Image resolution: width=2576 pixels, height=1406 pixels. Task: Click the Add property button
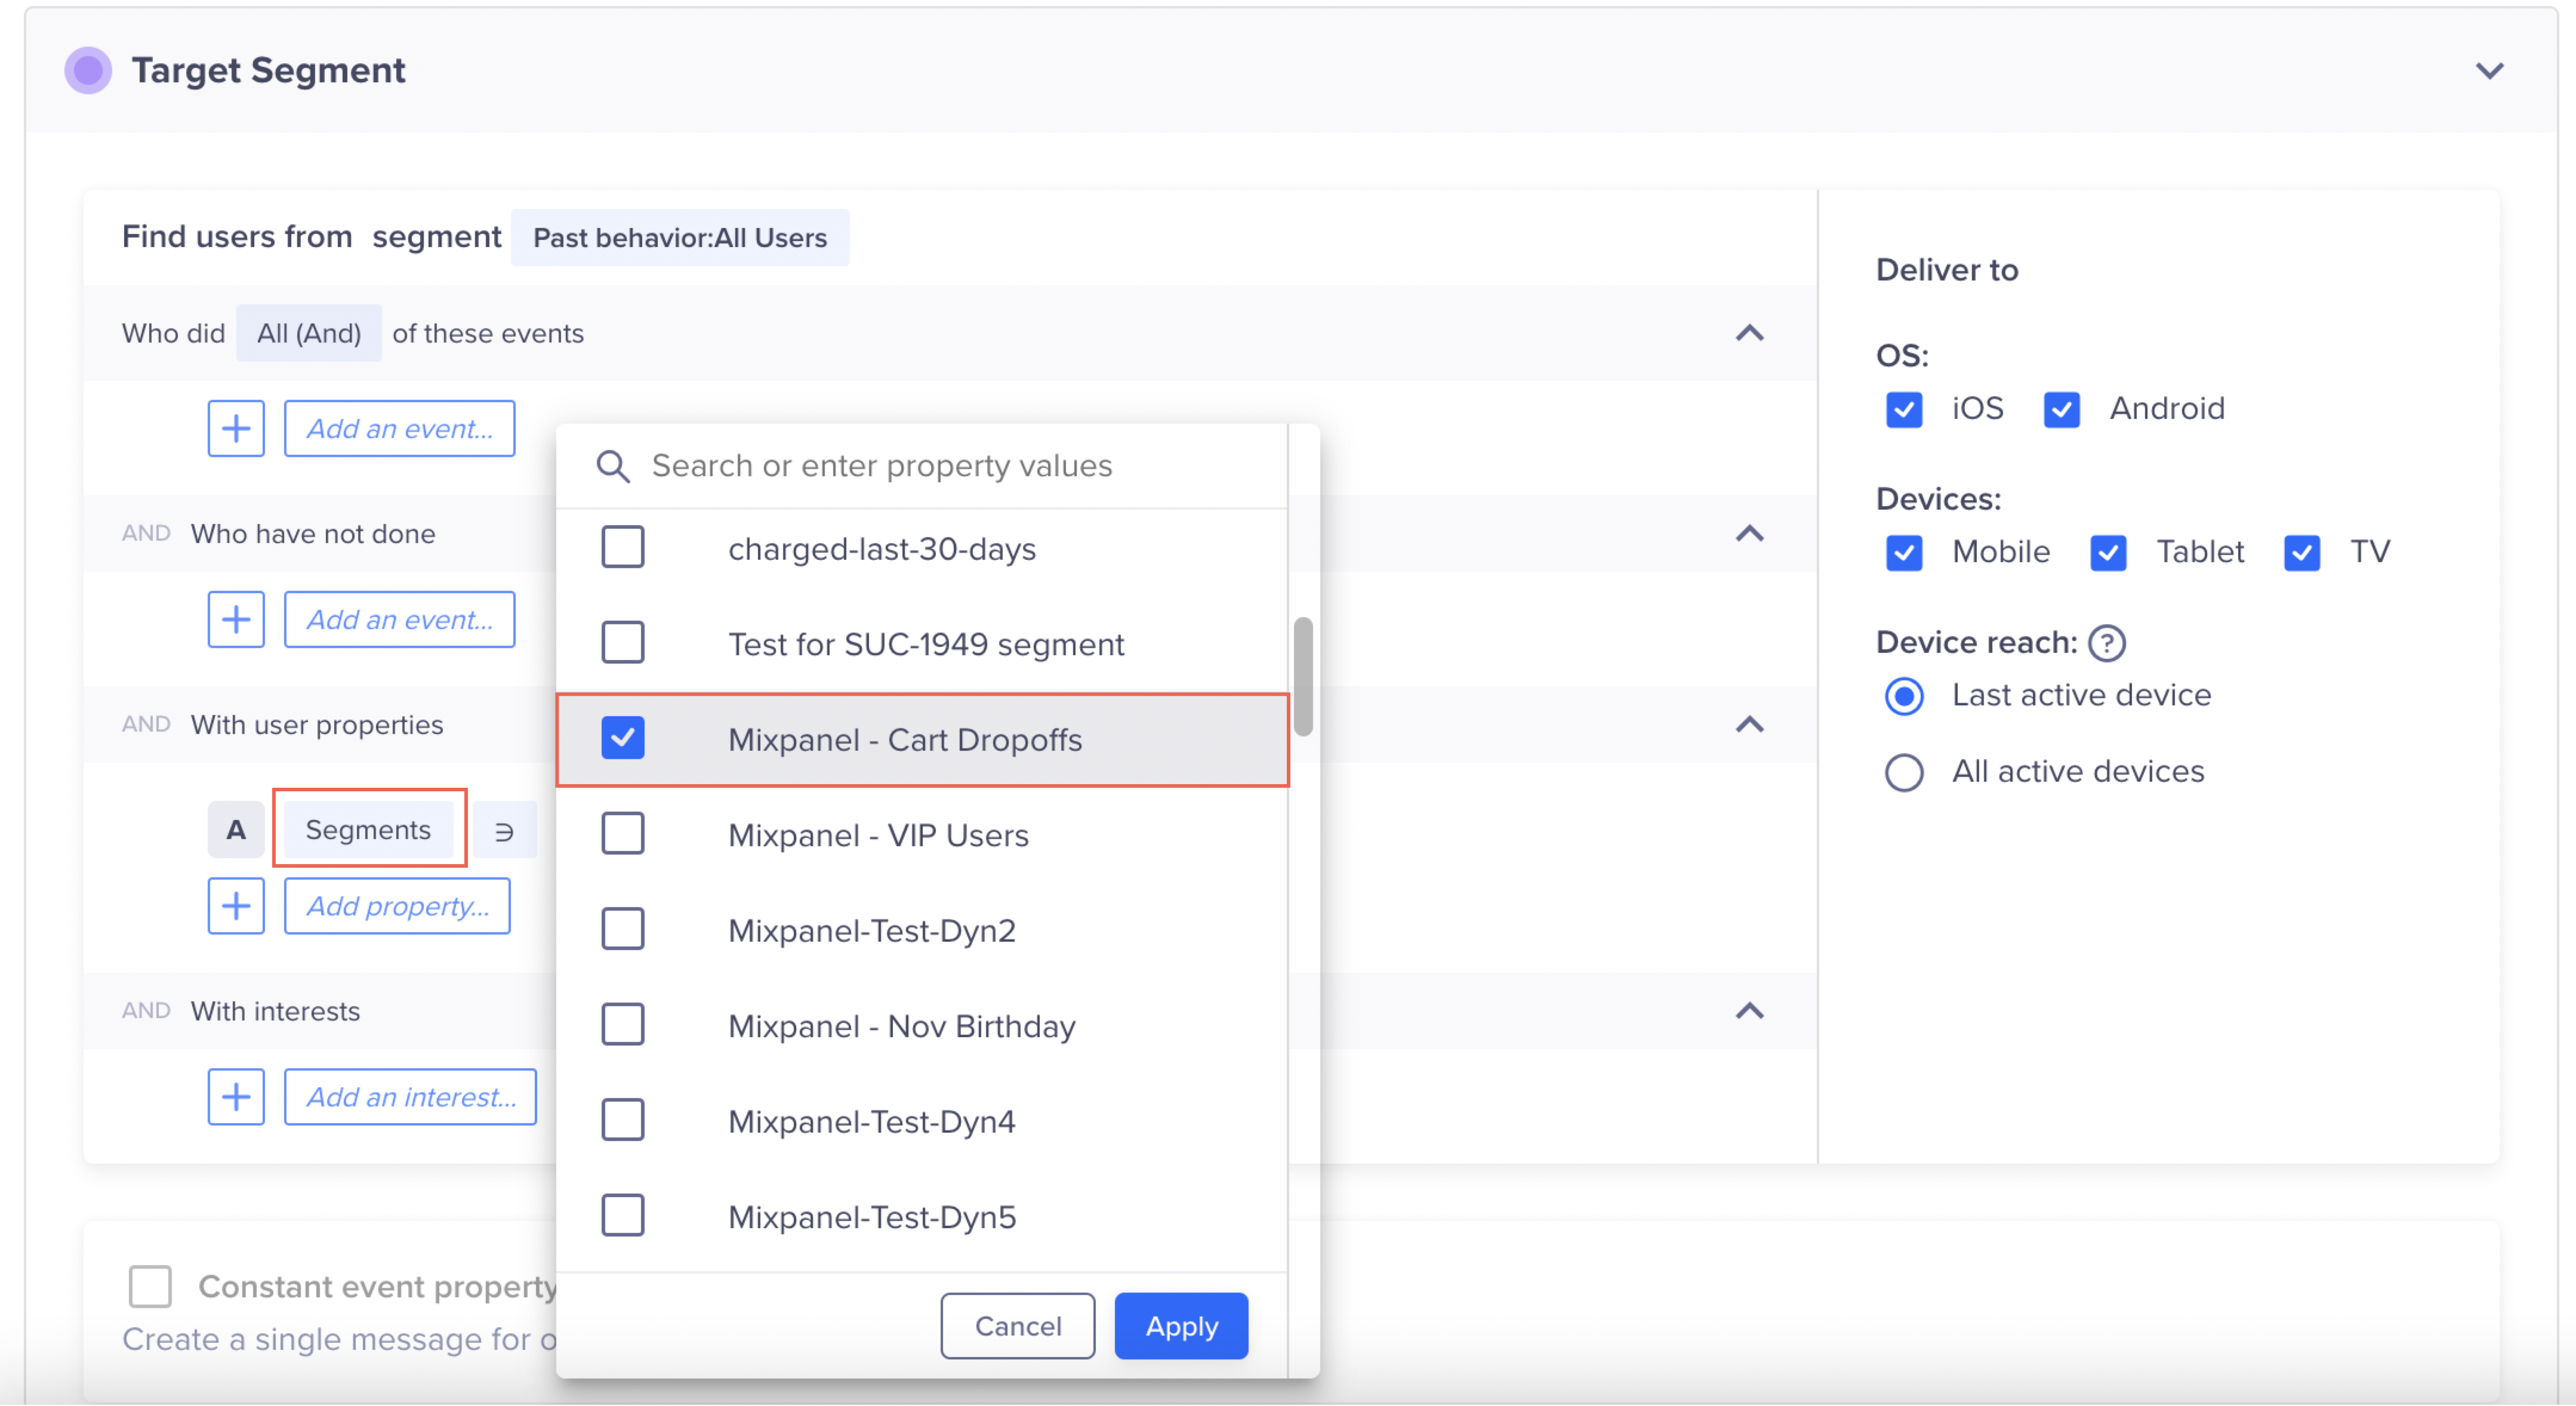coord(398,906)
